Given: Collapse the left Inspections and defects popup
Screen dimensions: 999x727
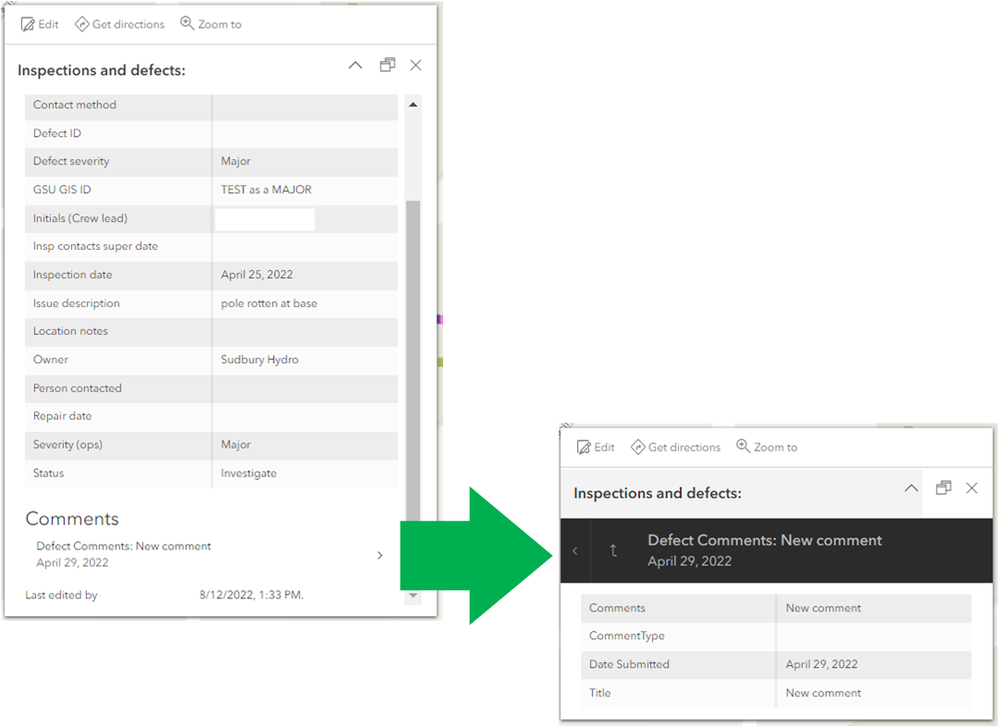Looking at the screenshot, I should (356, 65).
